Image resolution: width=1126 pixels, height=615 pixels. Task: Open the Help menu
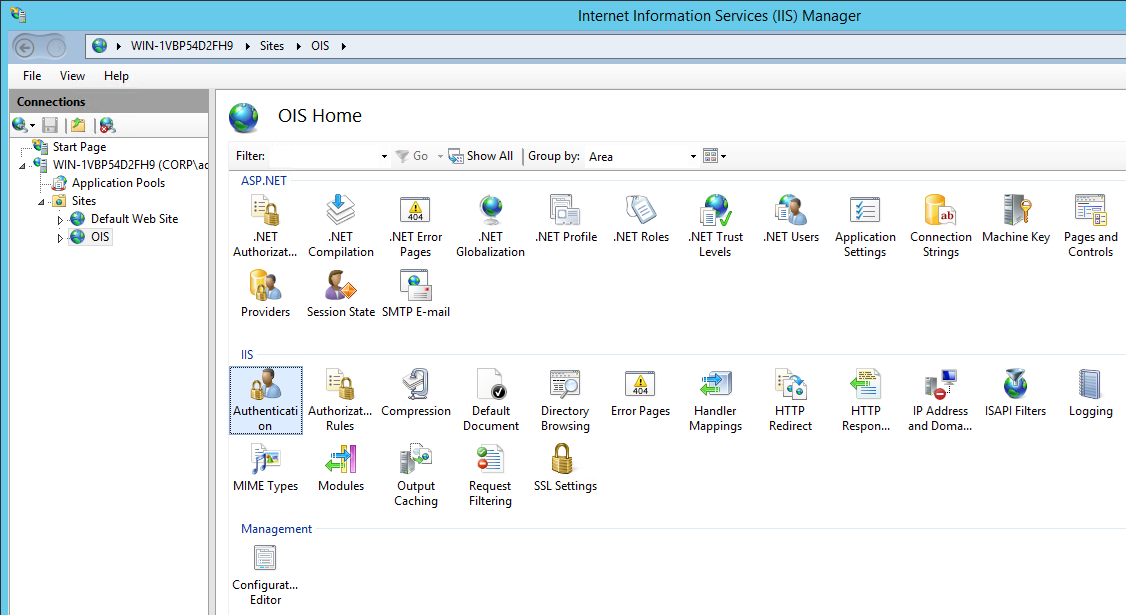point(116,75)
